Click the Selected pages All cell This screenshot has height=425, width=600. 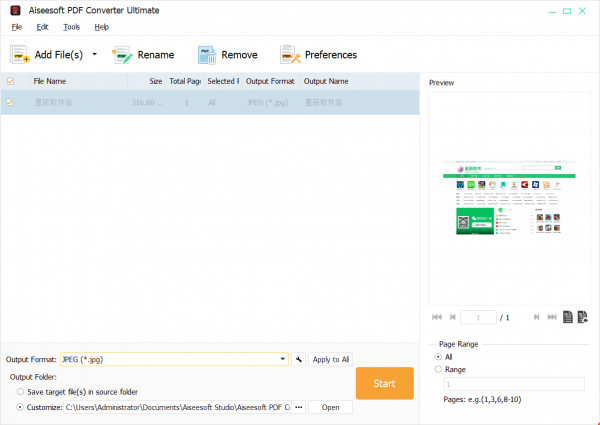click(212, 103)
